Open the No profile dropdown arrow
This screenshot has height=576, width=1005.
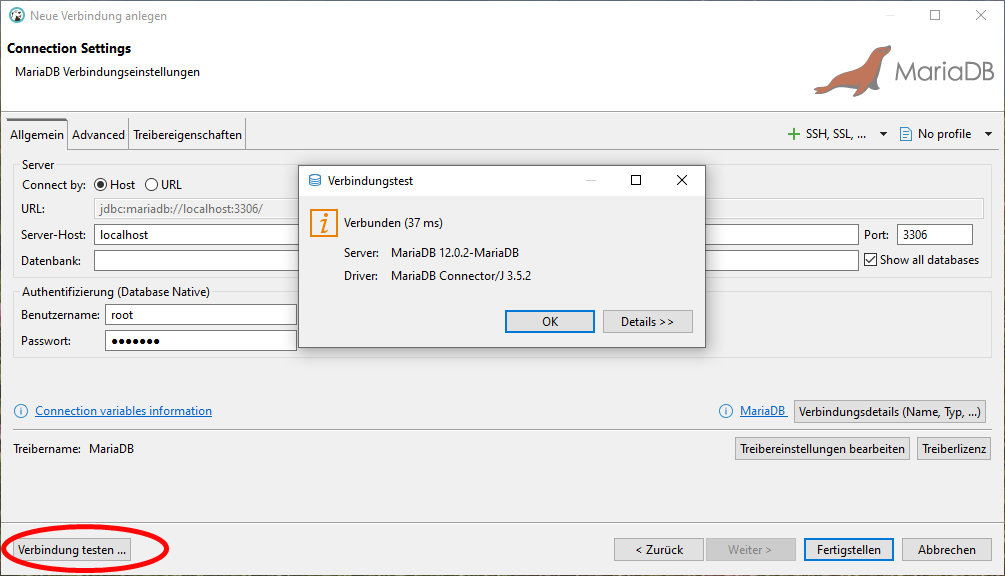pos(988,134)
